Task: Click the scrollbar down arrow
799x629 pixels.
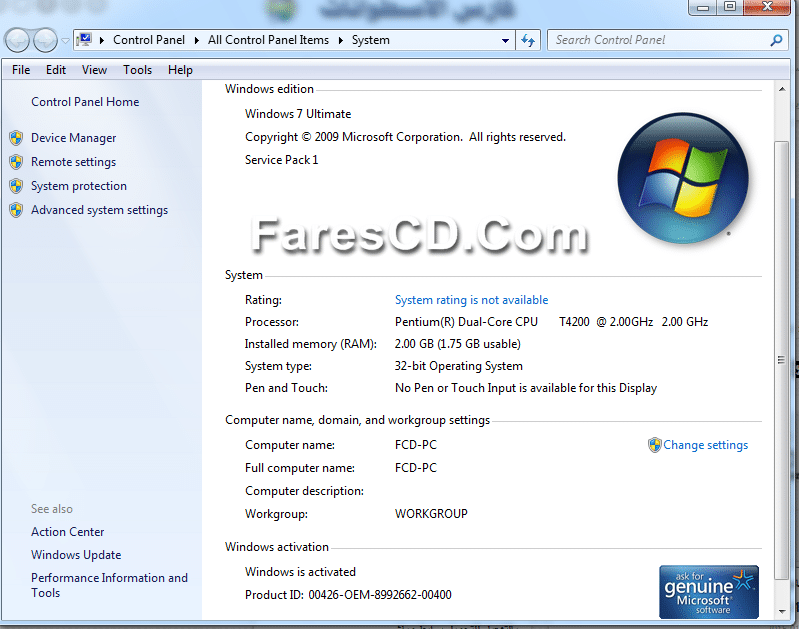Action: (x=782, y=611)
